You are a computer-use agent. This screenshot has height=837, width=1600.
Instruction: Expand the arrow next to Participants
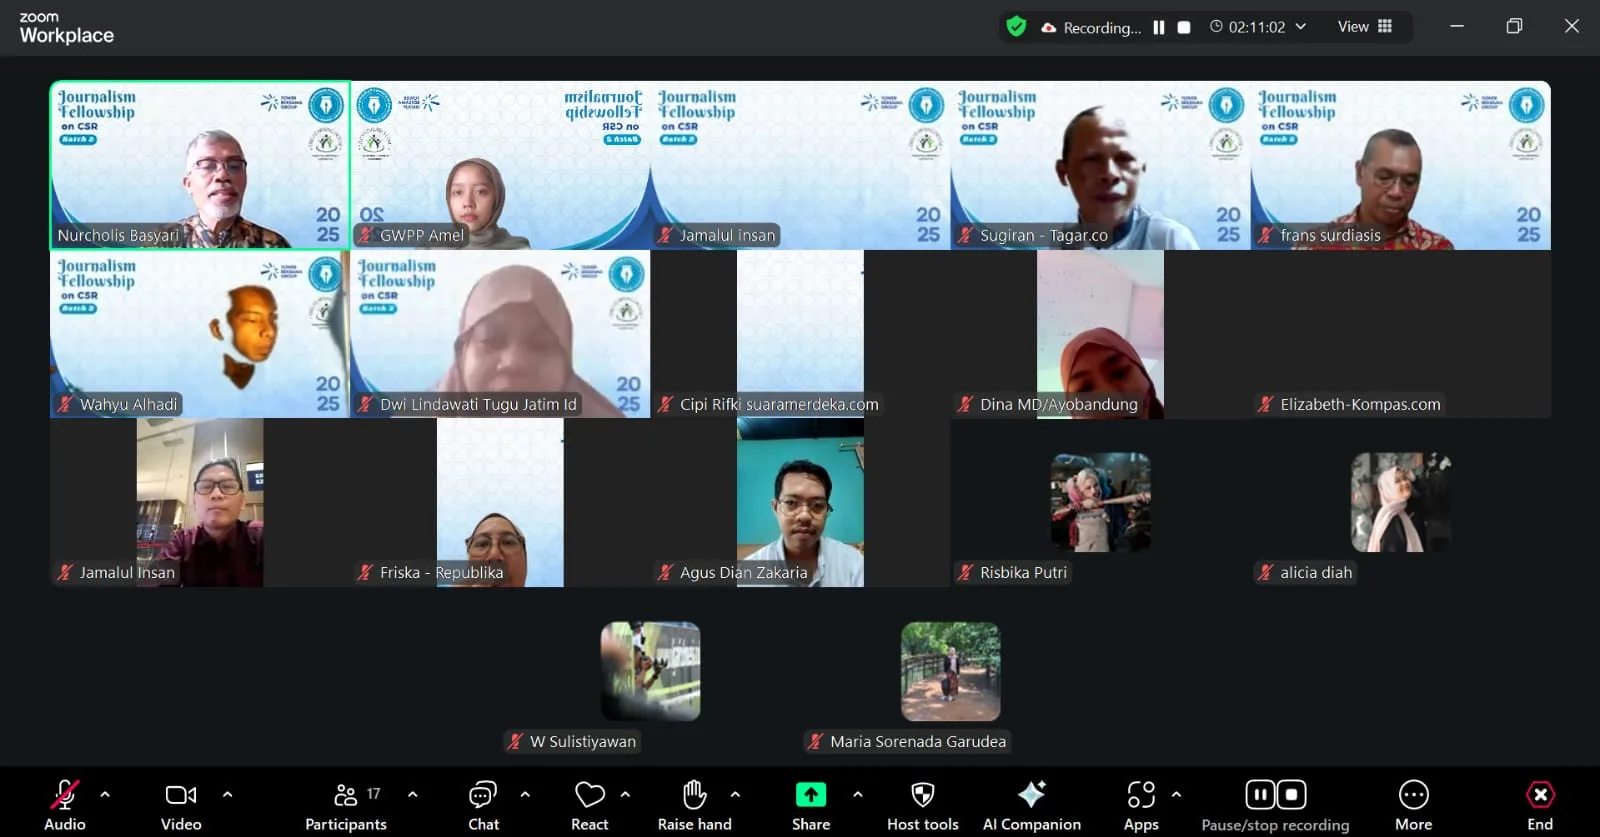click(413, 795)
